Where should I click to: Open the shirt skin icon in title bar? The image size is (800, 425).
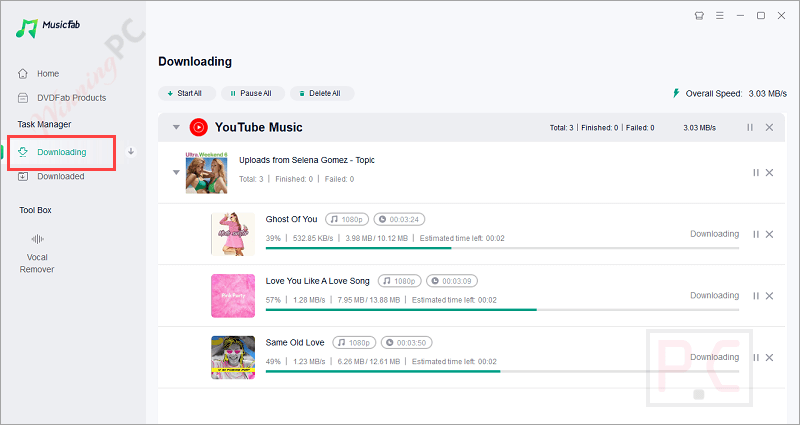point(699,16)
